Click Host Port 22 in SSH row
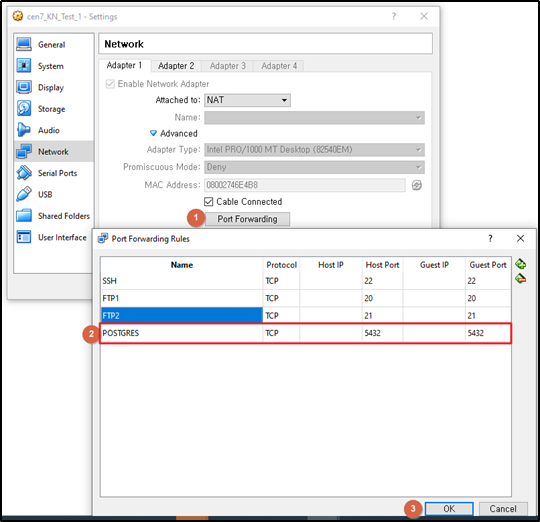 tap(382, 281)
